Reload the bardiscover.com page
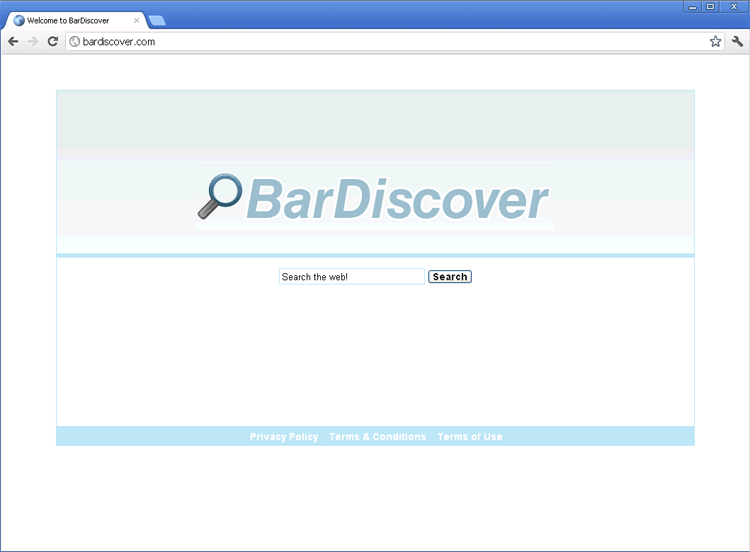The height and width of the screenshot is (552, 750). pyautogui.click(x=53, y=41)
